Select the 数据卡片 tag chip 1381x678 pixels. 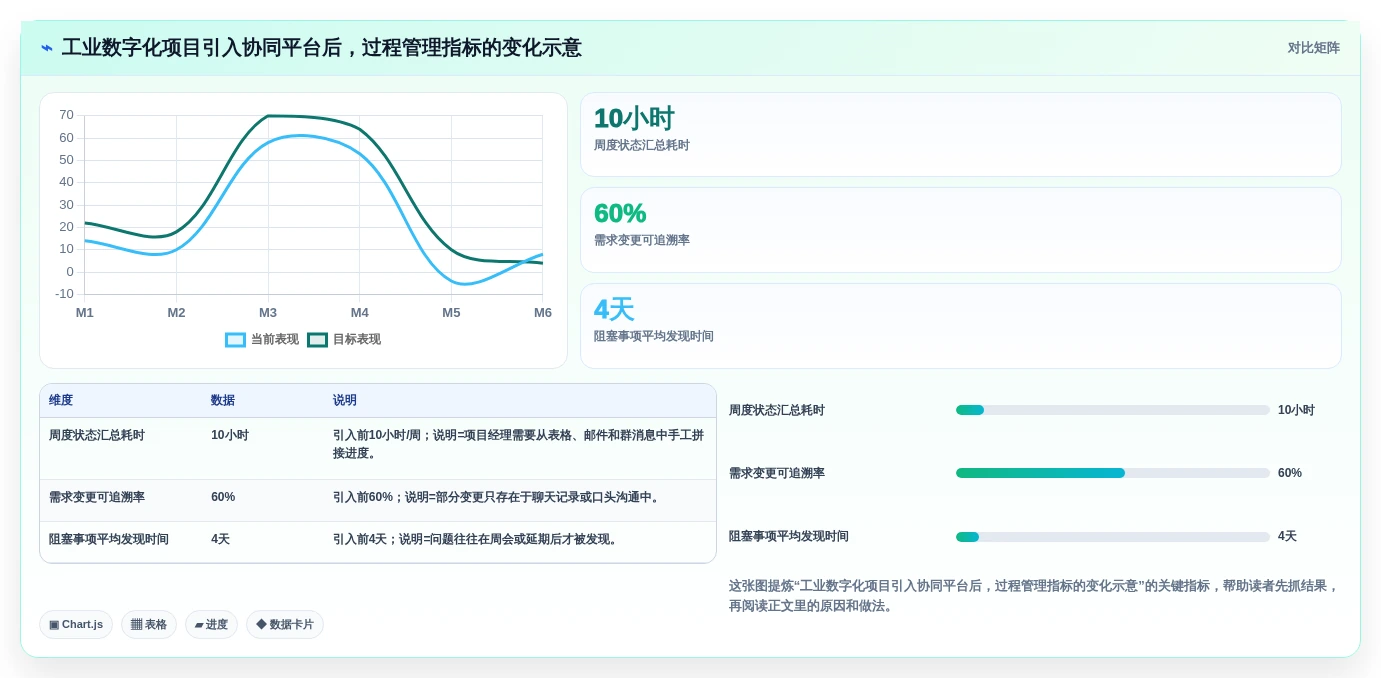tap(285, 625)
